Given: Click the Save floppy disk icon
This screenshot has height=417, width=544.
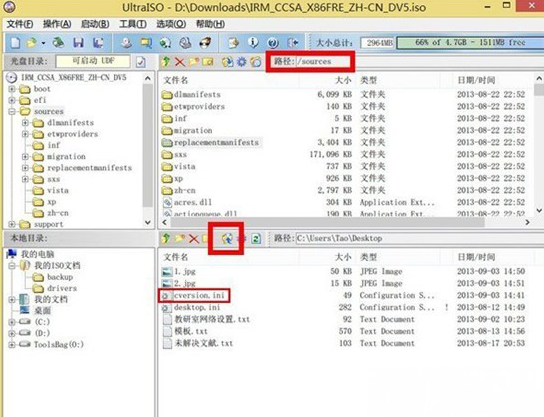Looking at the screenshot, I should click(x=78, y=43).
